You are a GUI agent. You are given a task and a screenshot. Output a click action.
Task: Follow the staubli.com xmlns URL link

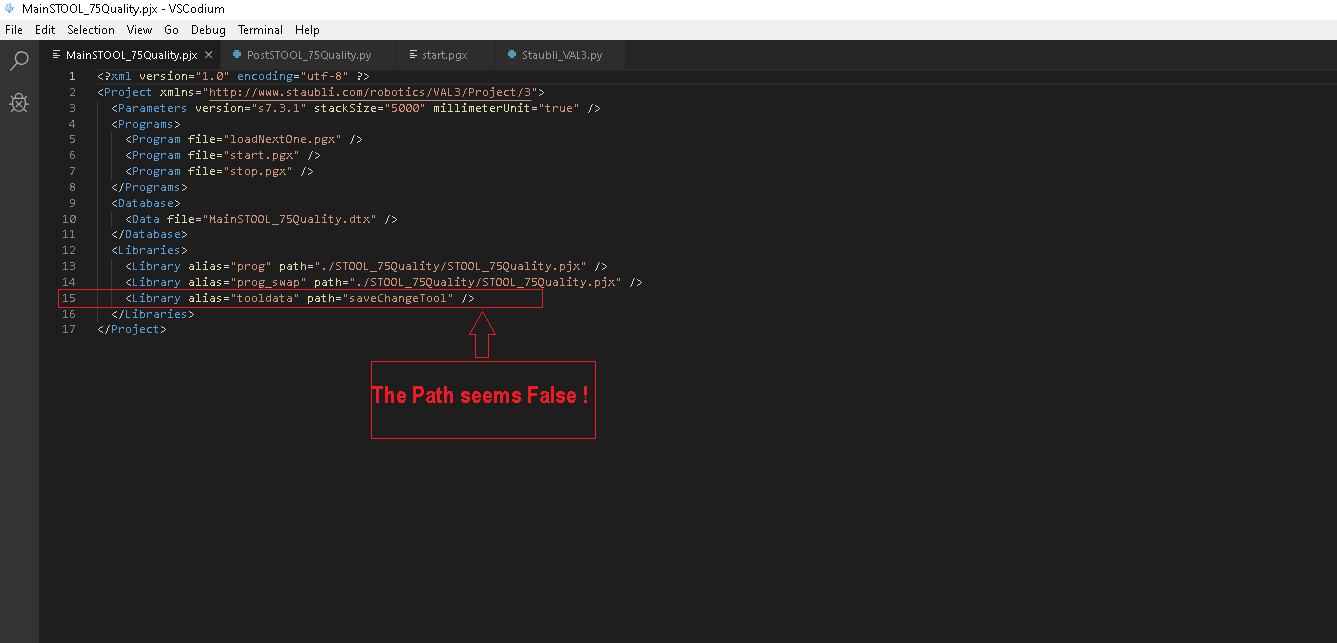pos(370,92)
